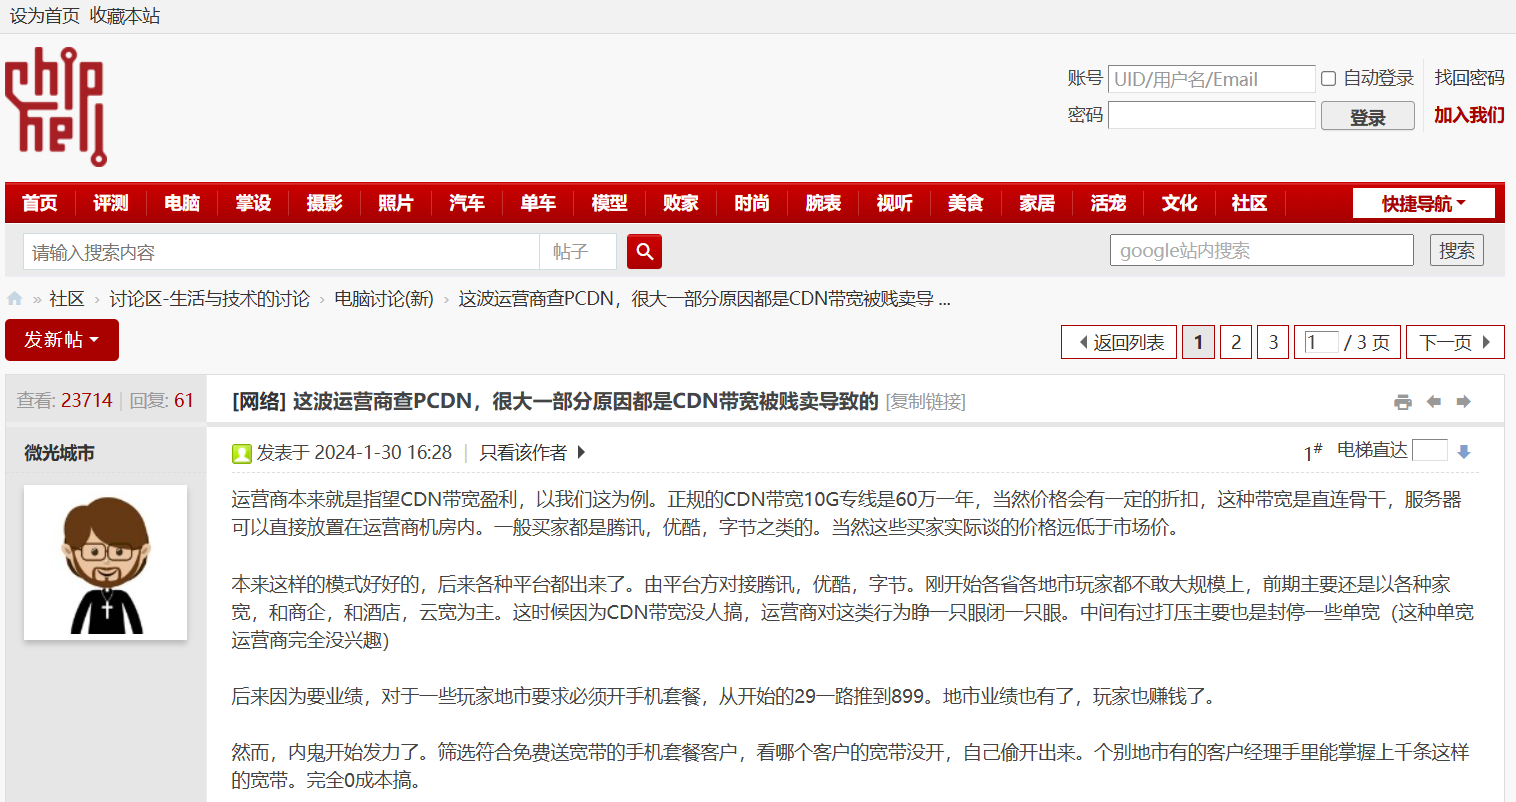This screenshot has height=802, width=1516.
Task: Click the 下一页 next page button
Action: pos(1455,342)
